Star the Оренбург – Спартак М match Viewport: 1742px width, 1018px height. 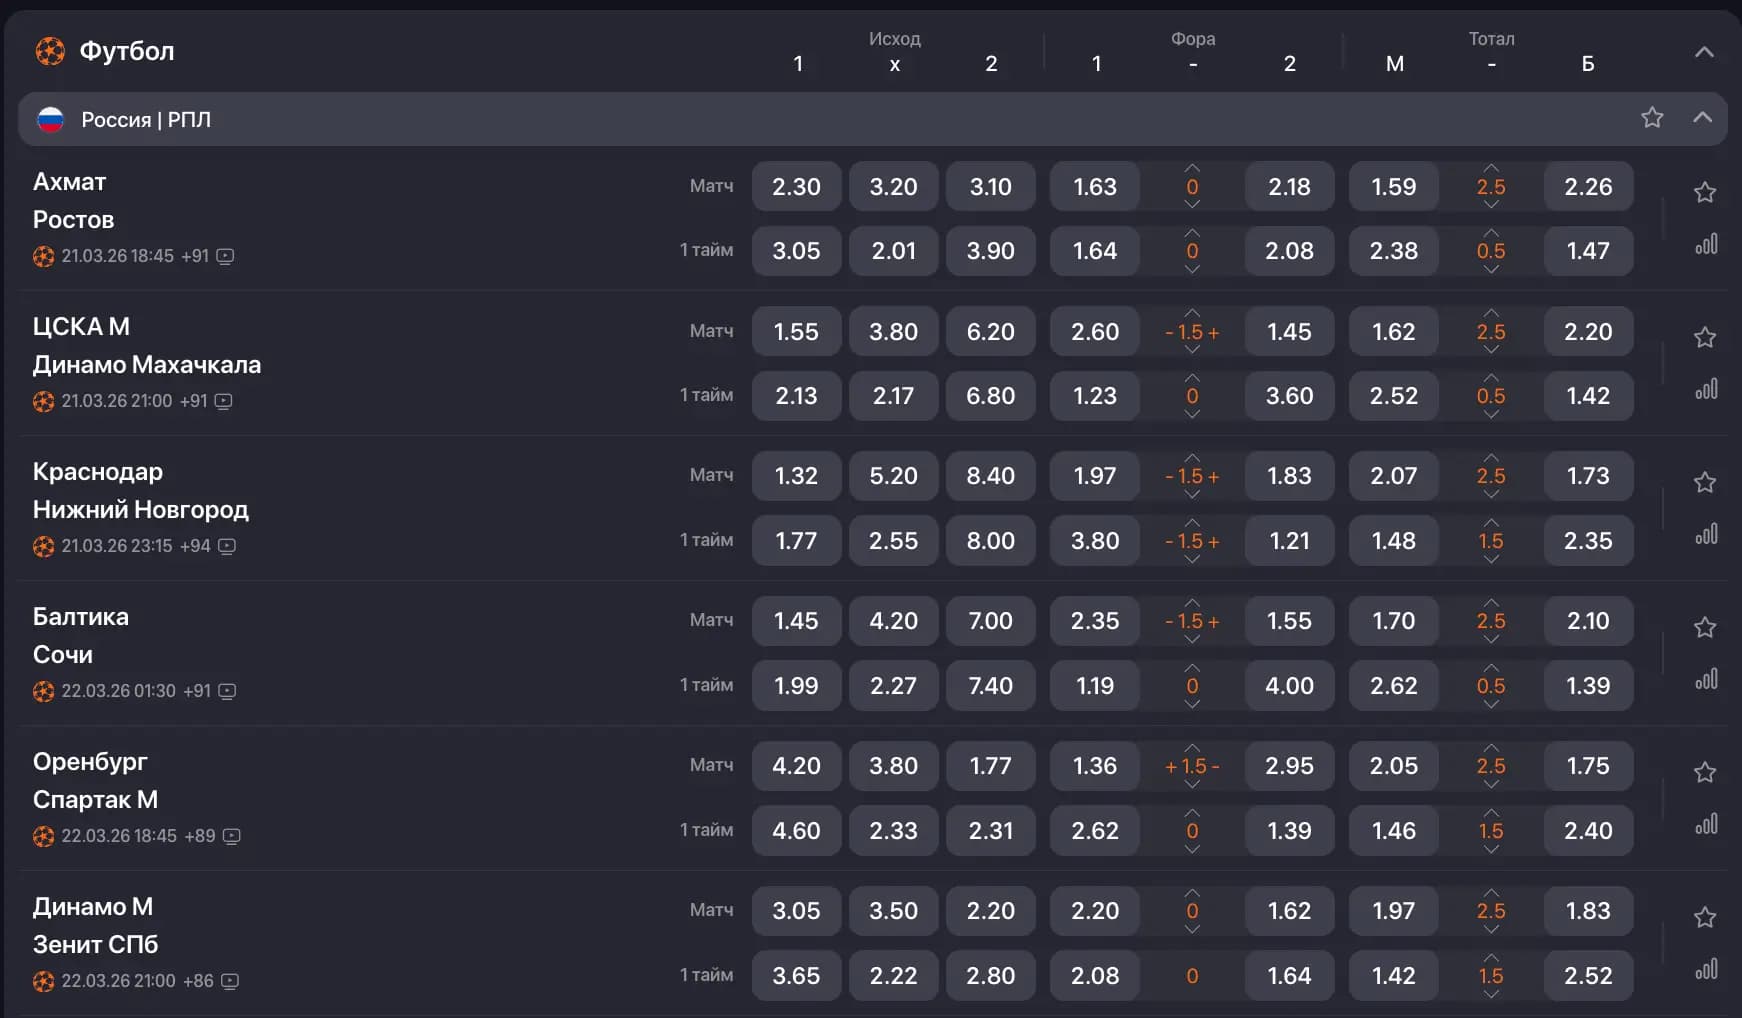point(1705,772)
